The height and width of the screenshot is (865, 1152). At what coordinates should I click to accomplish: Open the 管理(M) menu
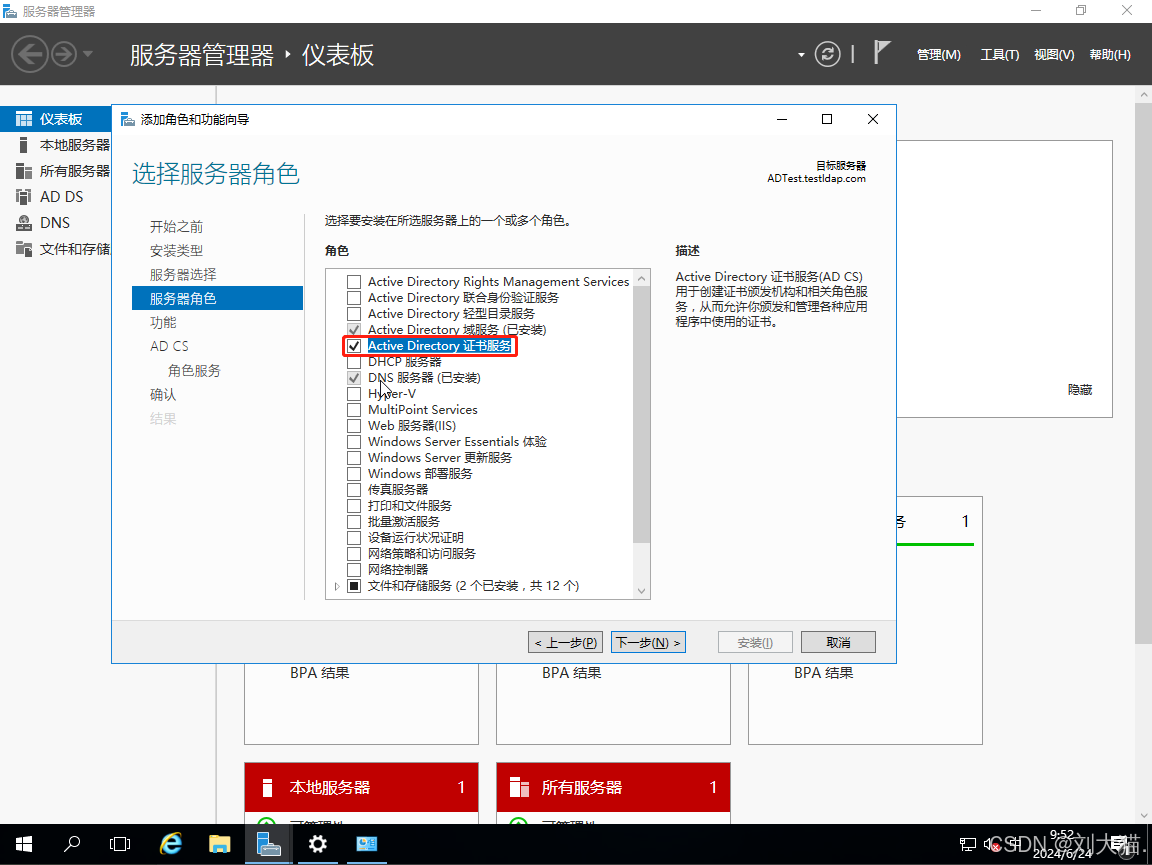click(x=938, y=54)
